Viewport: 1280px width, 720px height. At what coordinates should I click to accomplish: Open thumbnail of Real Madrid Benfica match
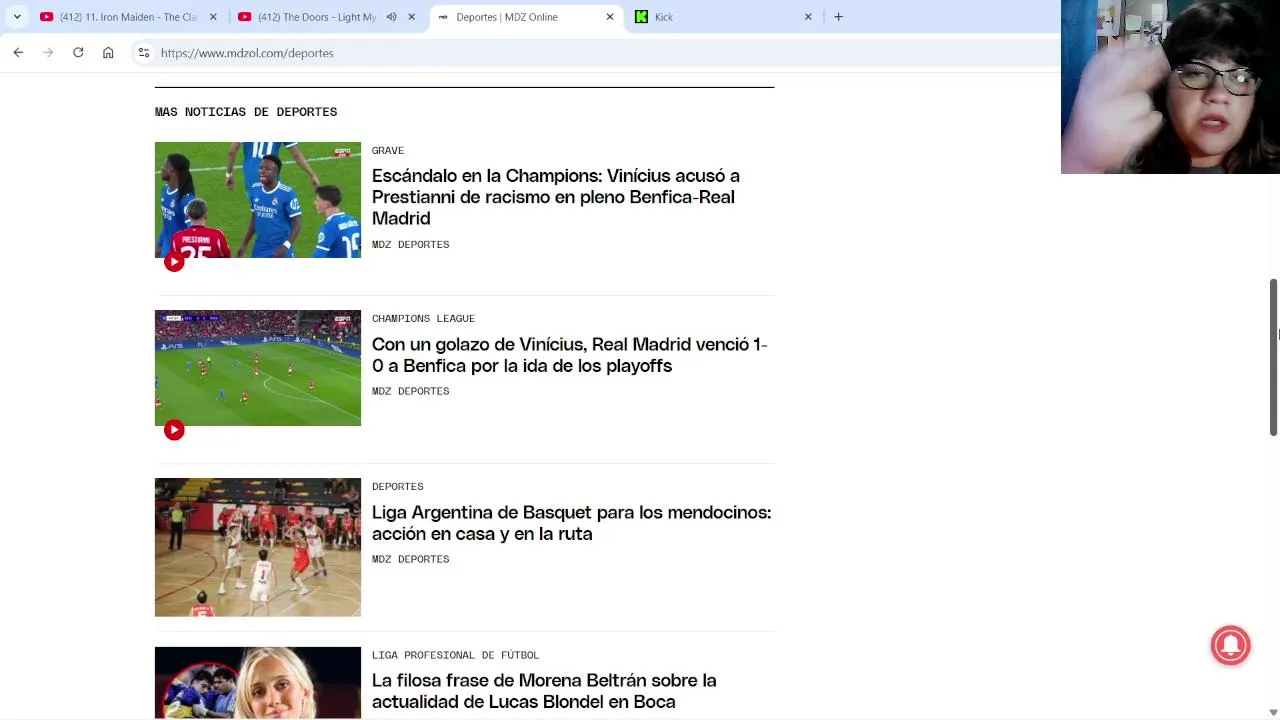pos(258,368)
